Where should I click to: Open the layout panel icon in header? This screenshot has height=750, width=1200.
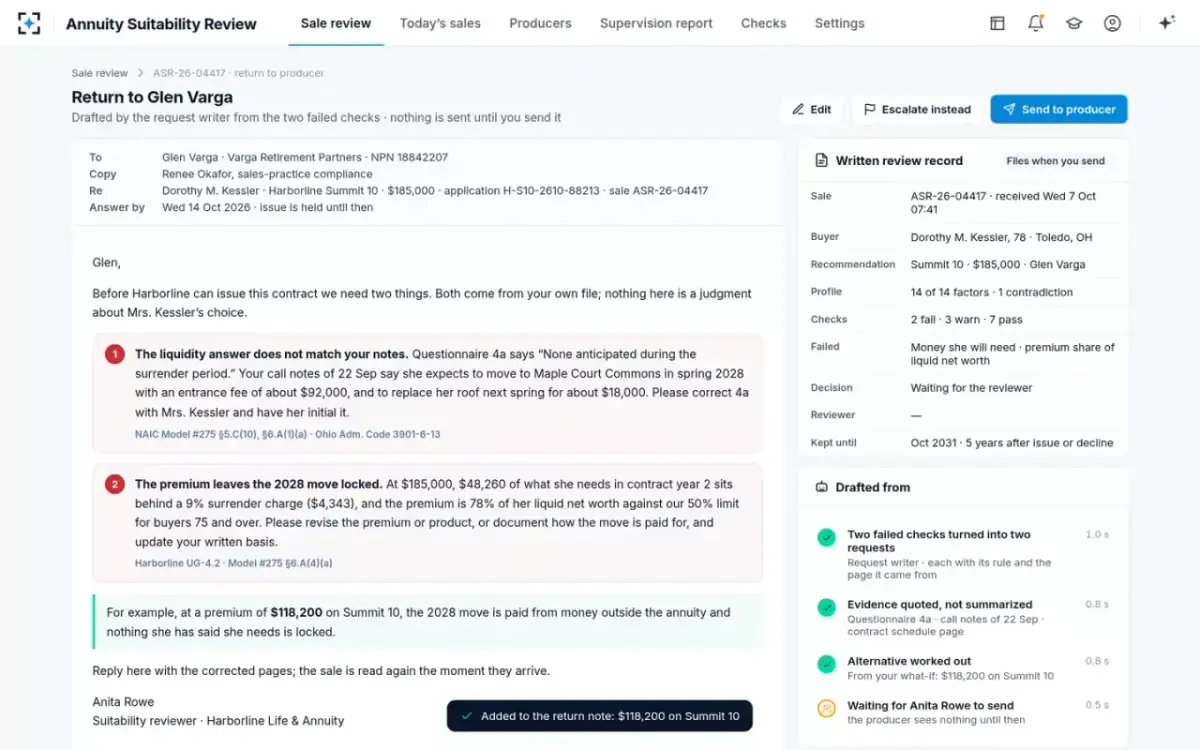997,23
